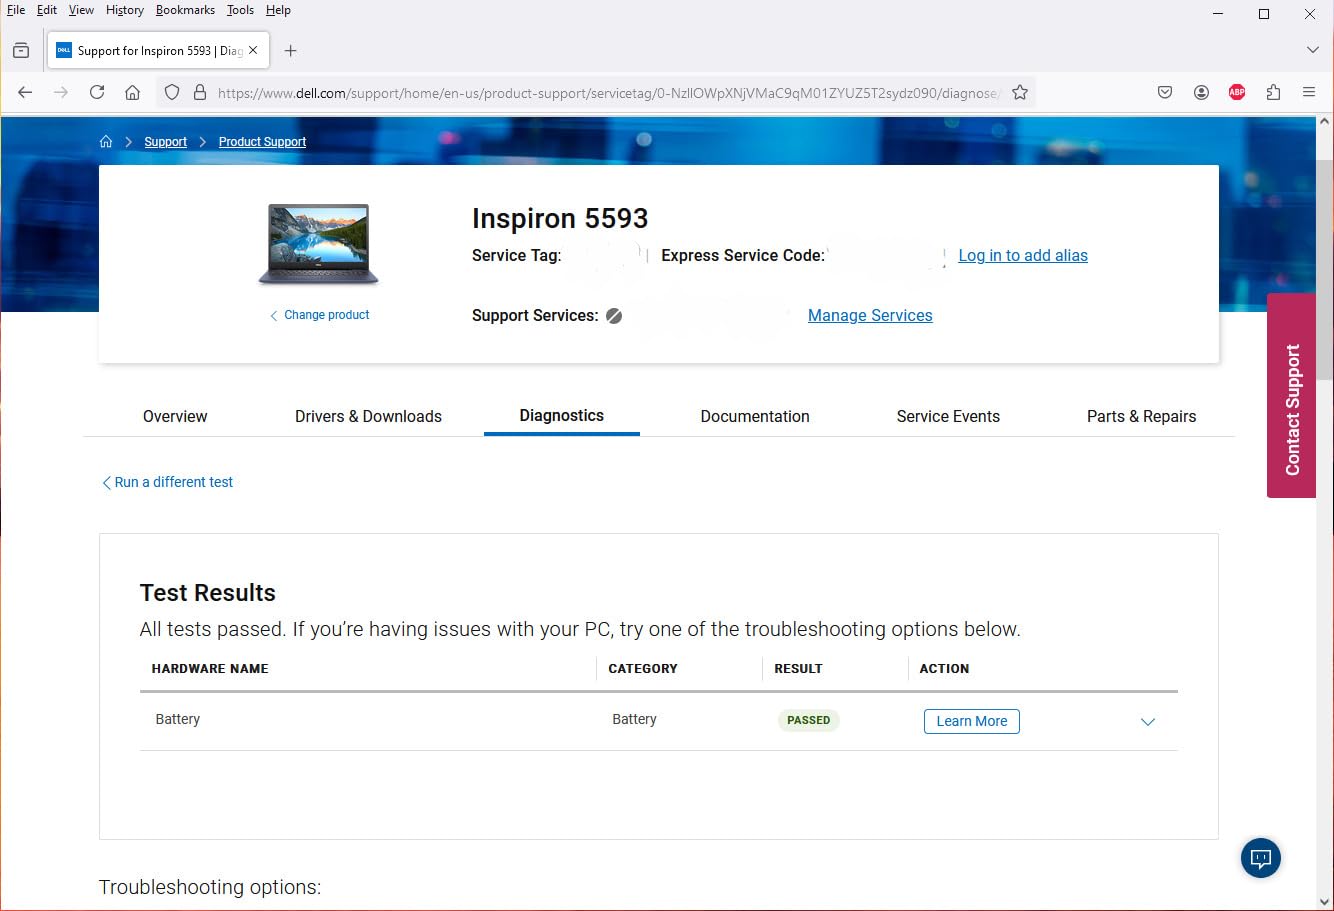Show site security padlock info
The image size is (1334, 911).
200,92
